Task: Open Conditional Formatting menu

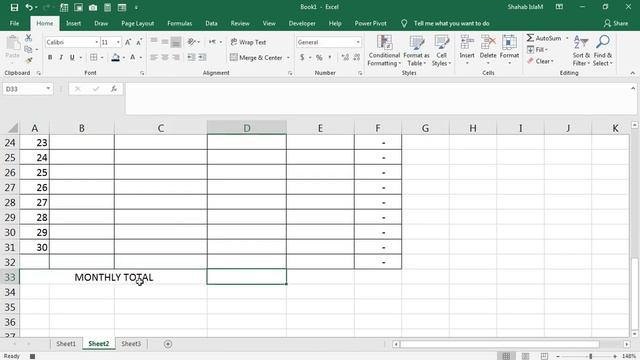Action: pyautogui.click(x=384, y=51)
